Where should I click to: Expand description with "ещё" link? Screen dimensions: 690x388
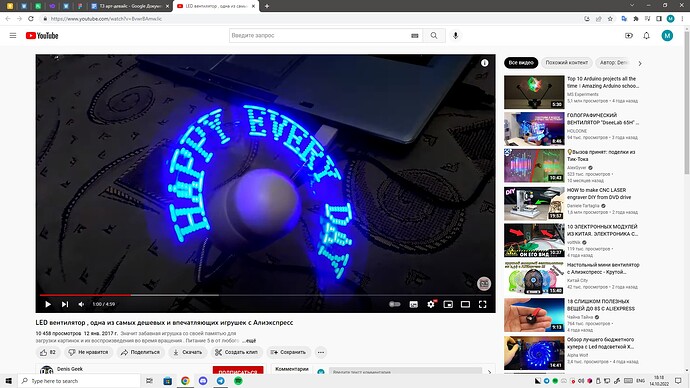(250, 340)
